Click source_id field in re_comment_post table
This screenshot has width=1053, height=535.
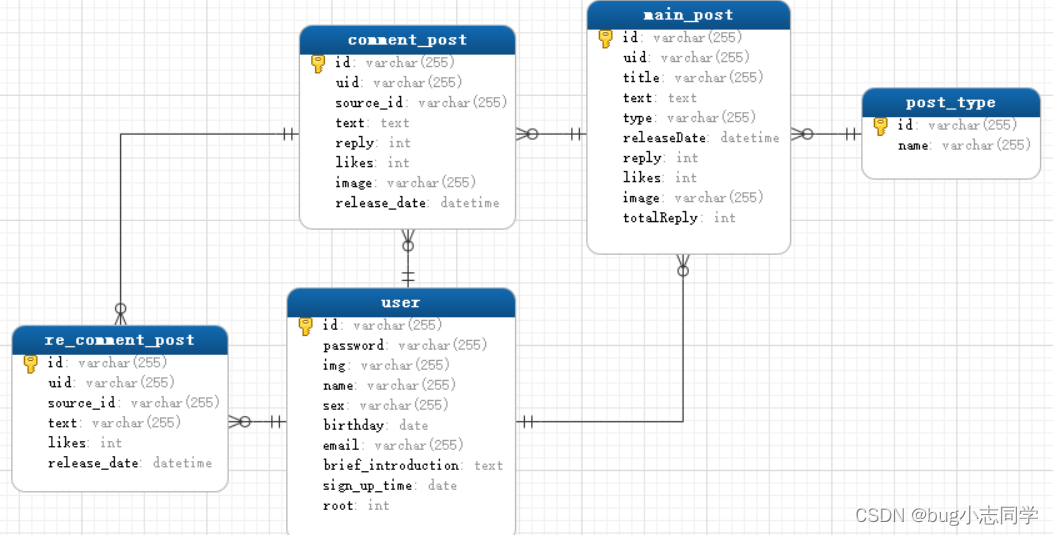(x=134, y=403)
